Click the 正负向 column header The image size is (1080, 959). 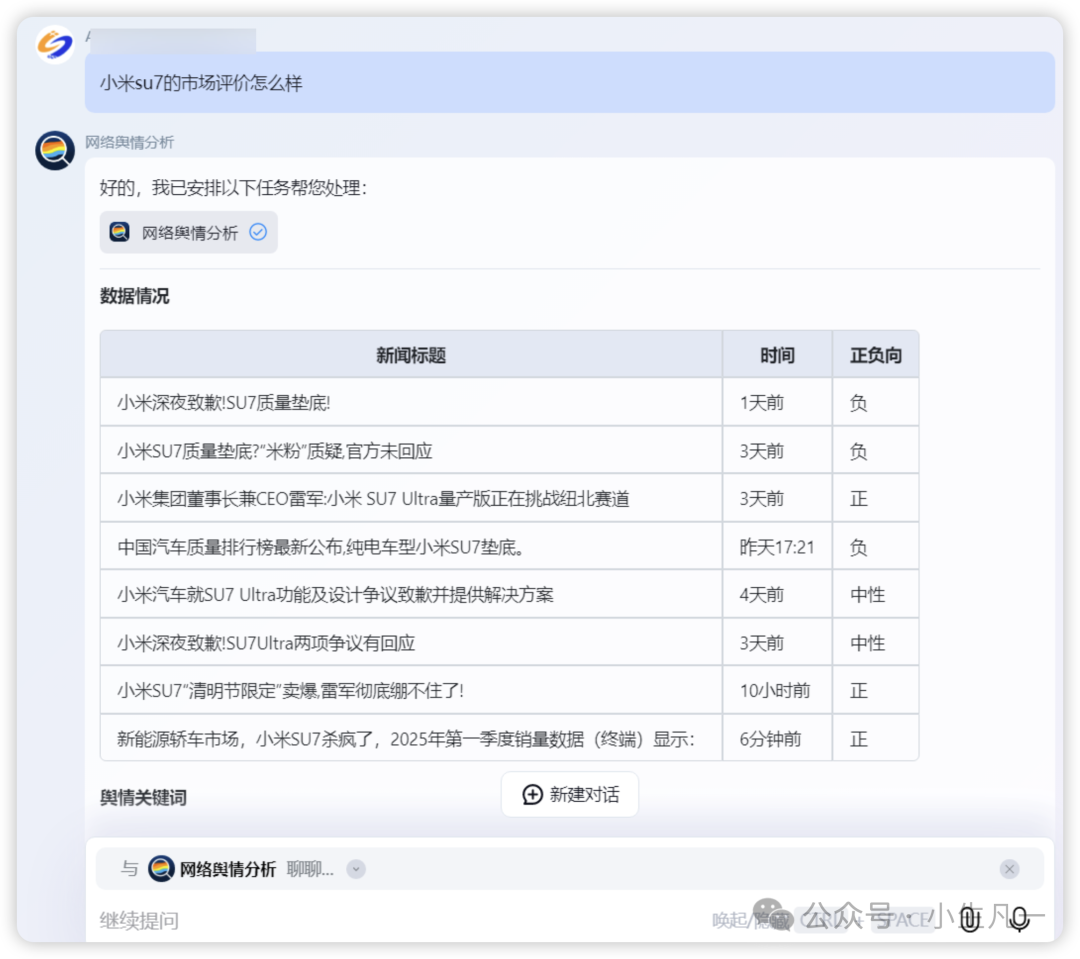[x=875, y=355]
